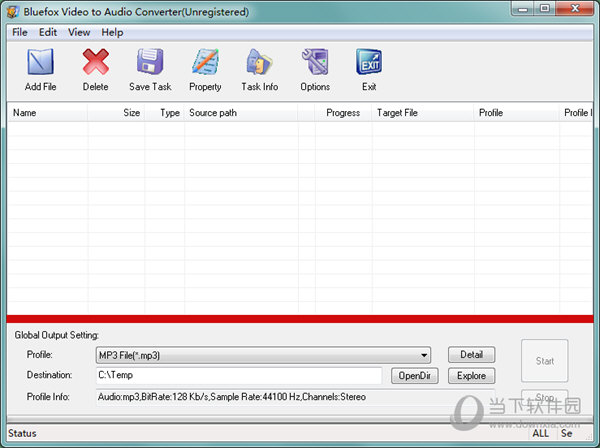Click the Stop button
The height and width of the screenshot is (448, 600).
(545, 397)
